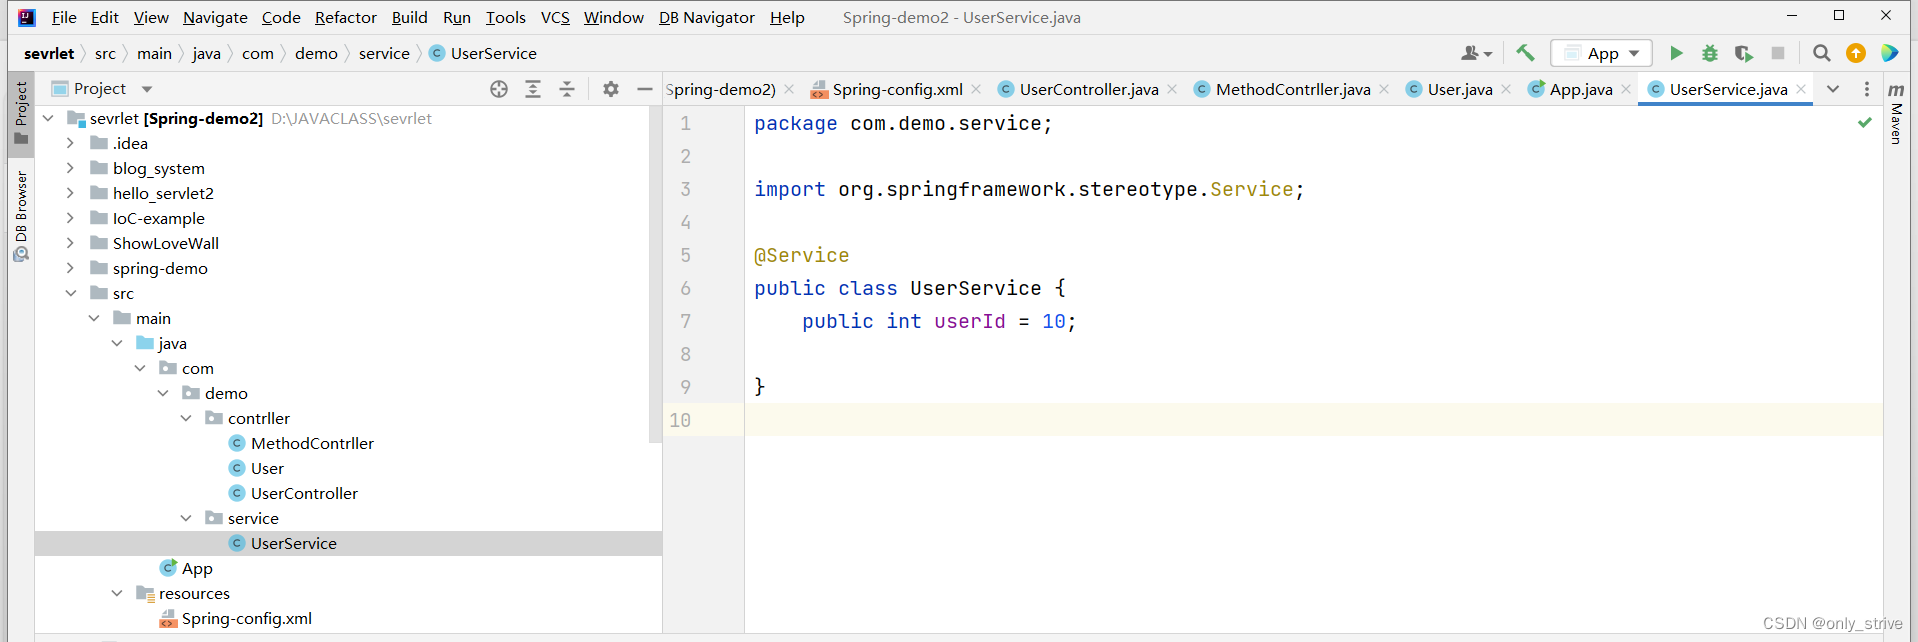Collapse all in Project panel
Viewport: 1918px width, 642px height.
[x=567, y=89]
